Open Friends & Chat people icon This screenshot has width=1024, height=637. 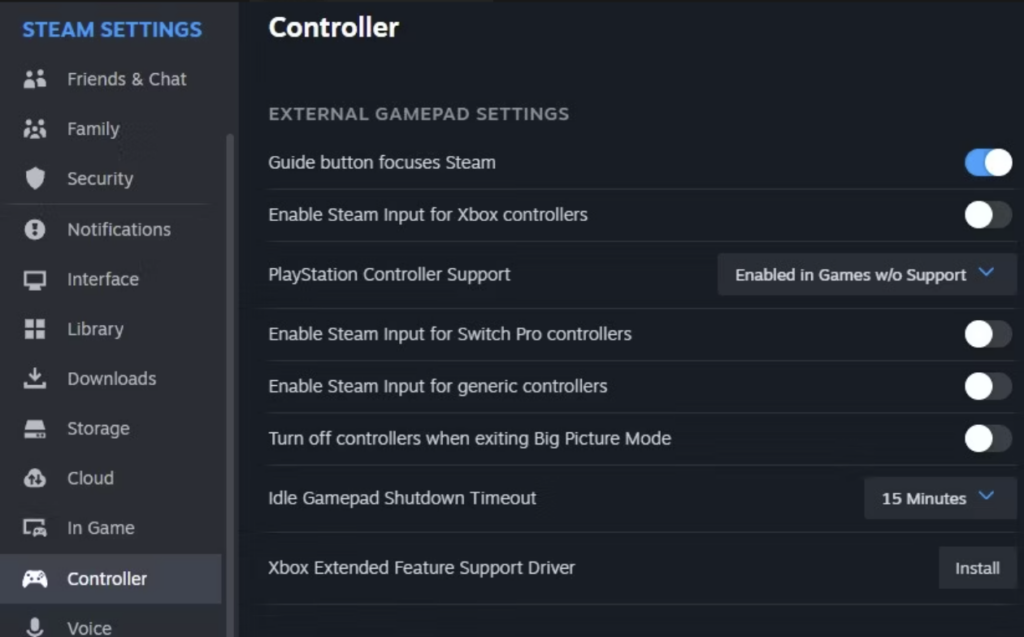35,79
